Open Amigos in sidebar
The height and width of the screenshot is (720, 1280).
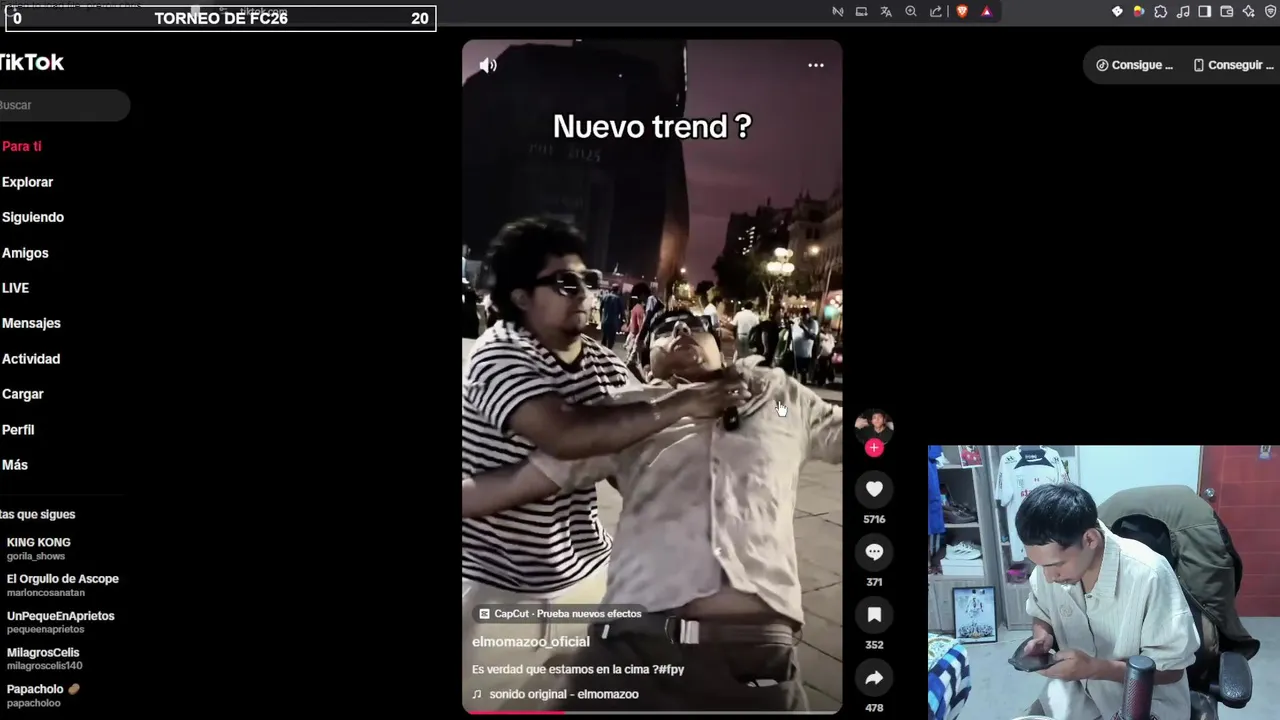click(x=24, y=253)
